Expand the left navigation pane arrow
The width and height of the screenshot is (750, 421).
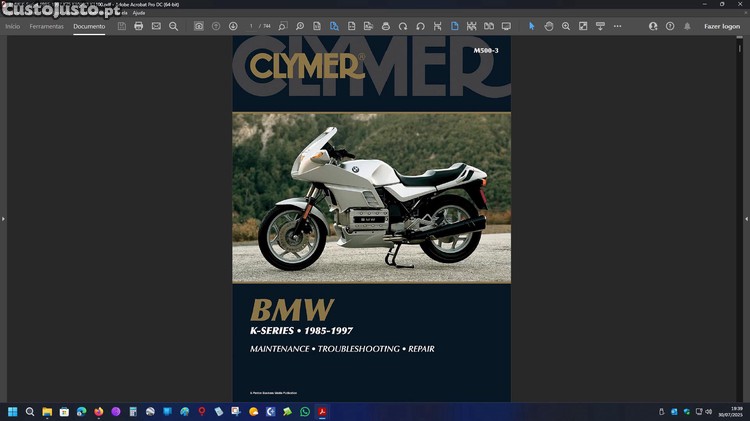click(x=3, y=218)
